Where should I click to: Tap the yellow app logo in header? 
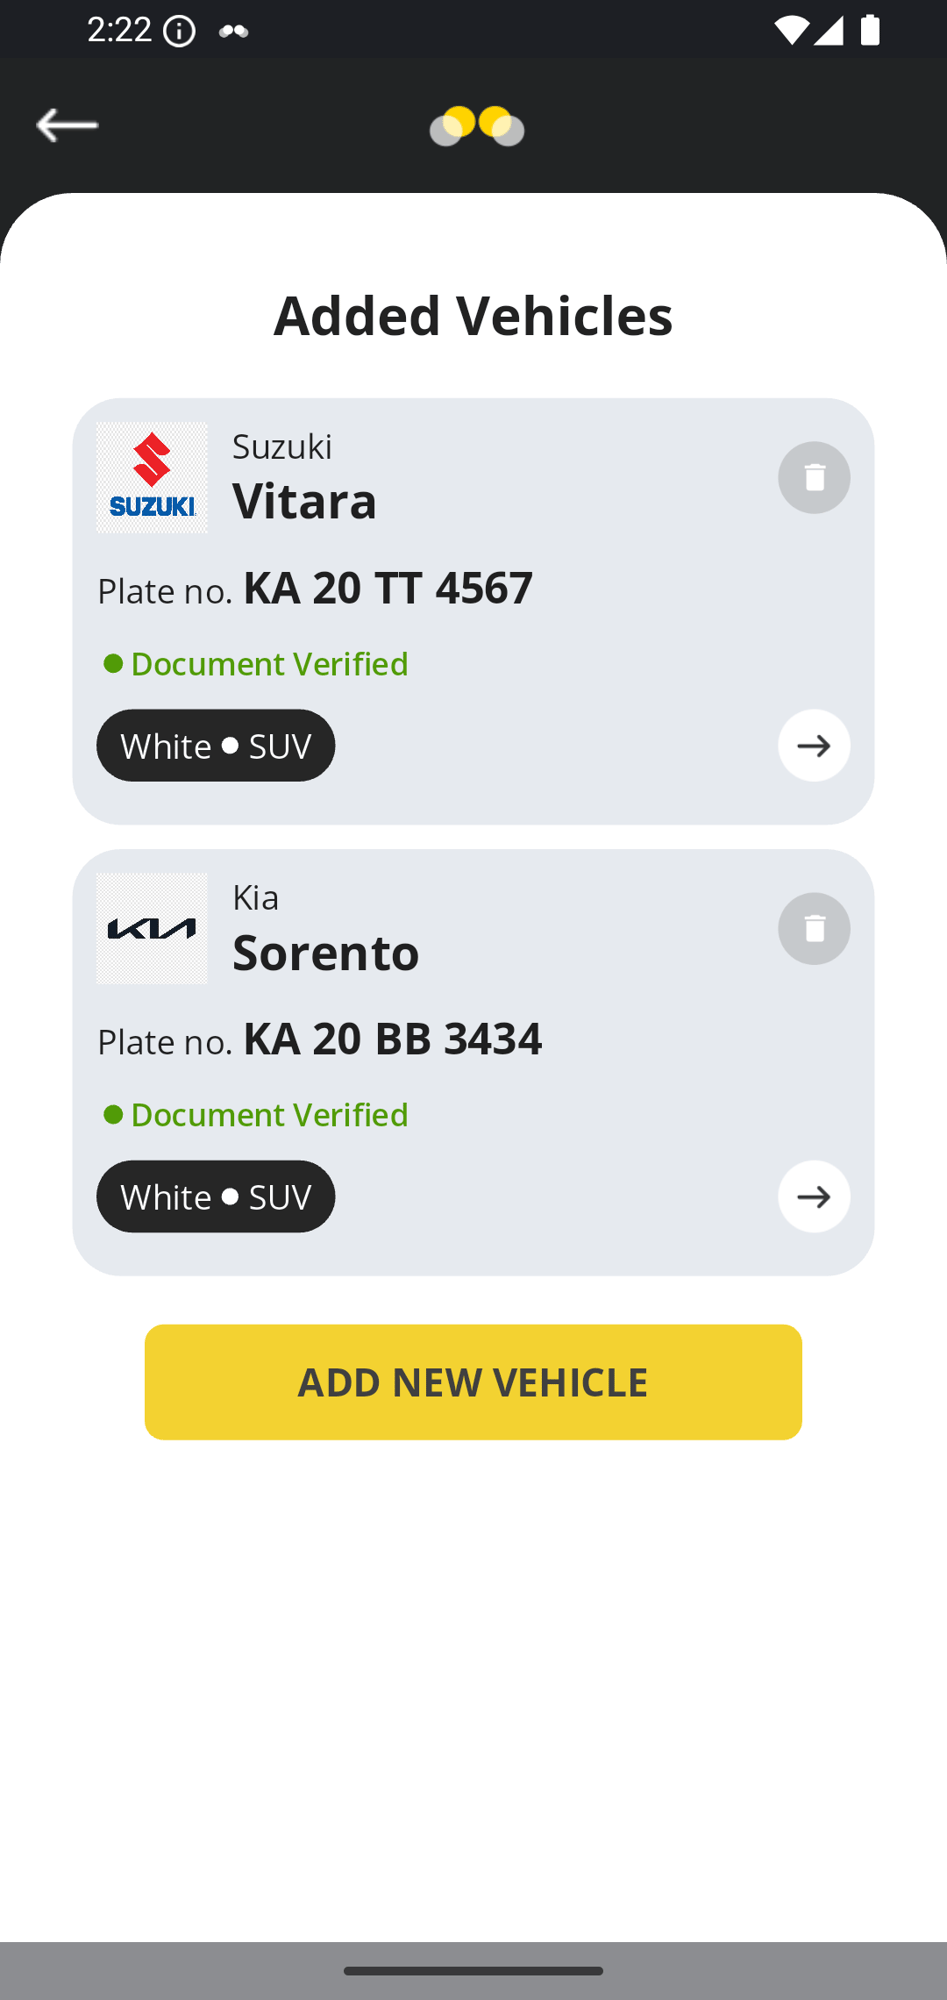(x=477, y=126)
